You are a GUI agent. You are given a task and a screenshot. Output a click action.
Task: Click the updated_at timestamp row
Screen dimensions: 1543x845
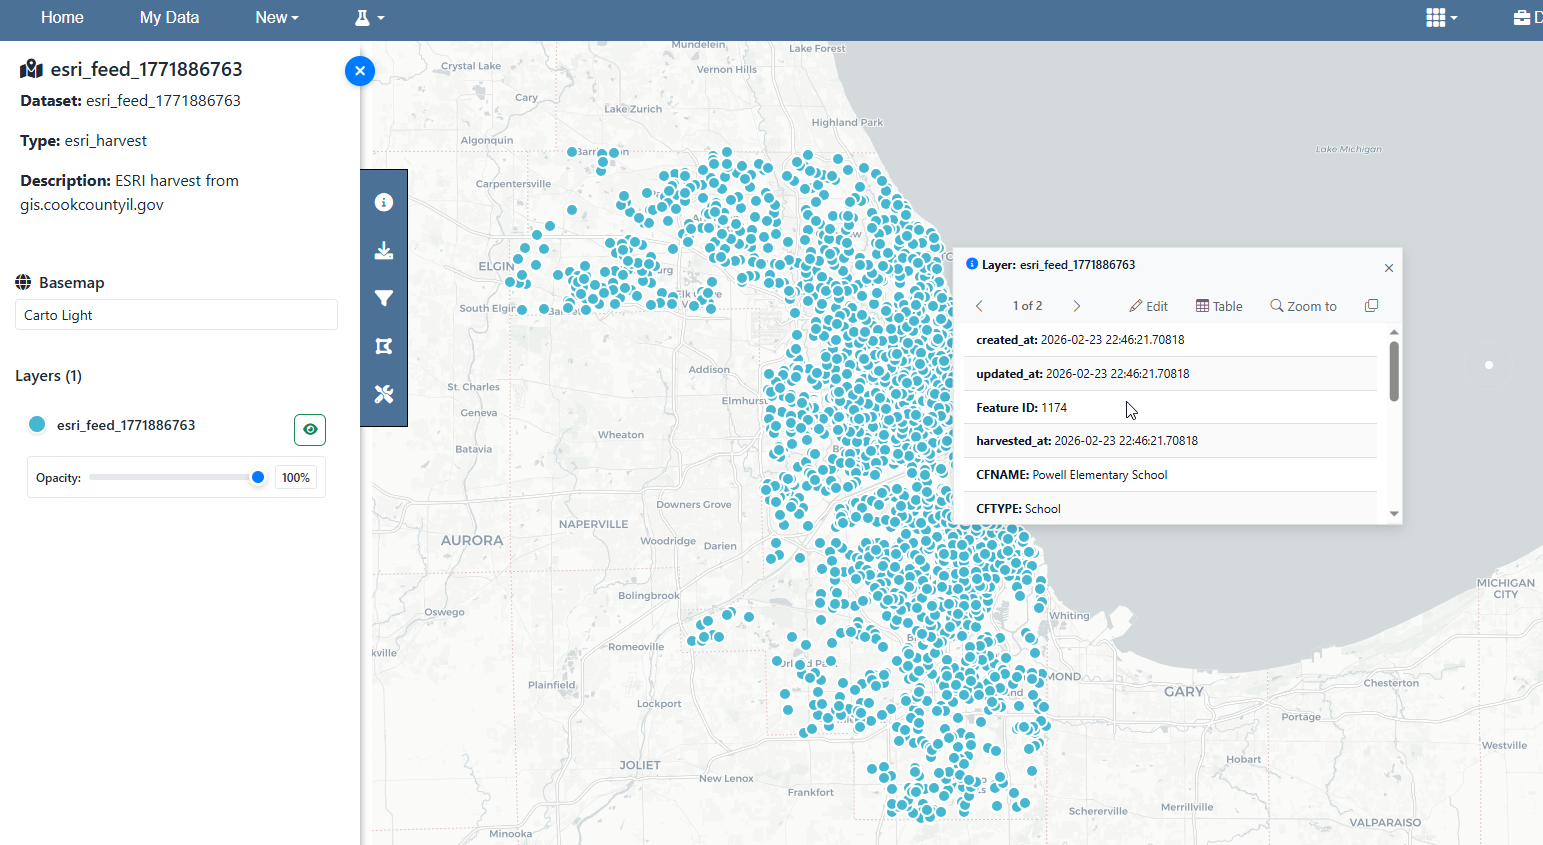pyautogui.click(x=1170, y=374)
